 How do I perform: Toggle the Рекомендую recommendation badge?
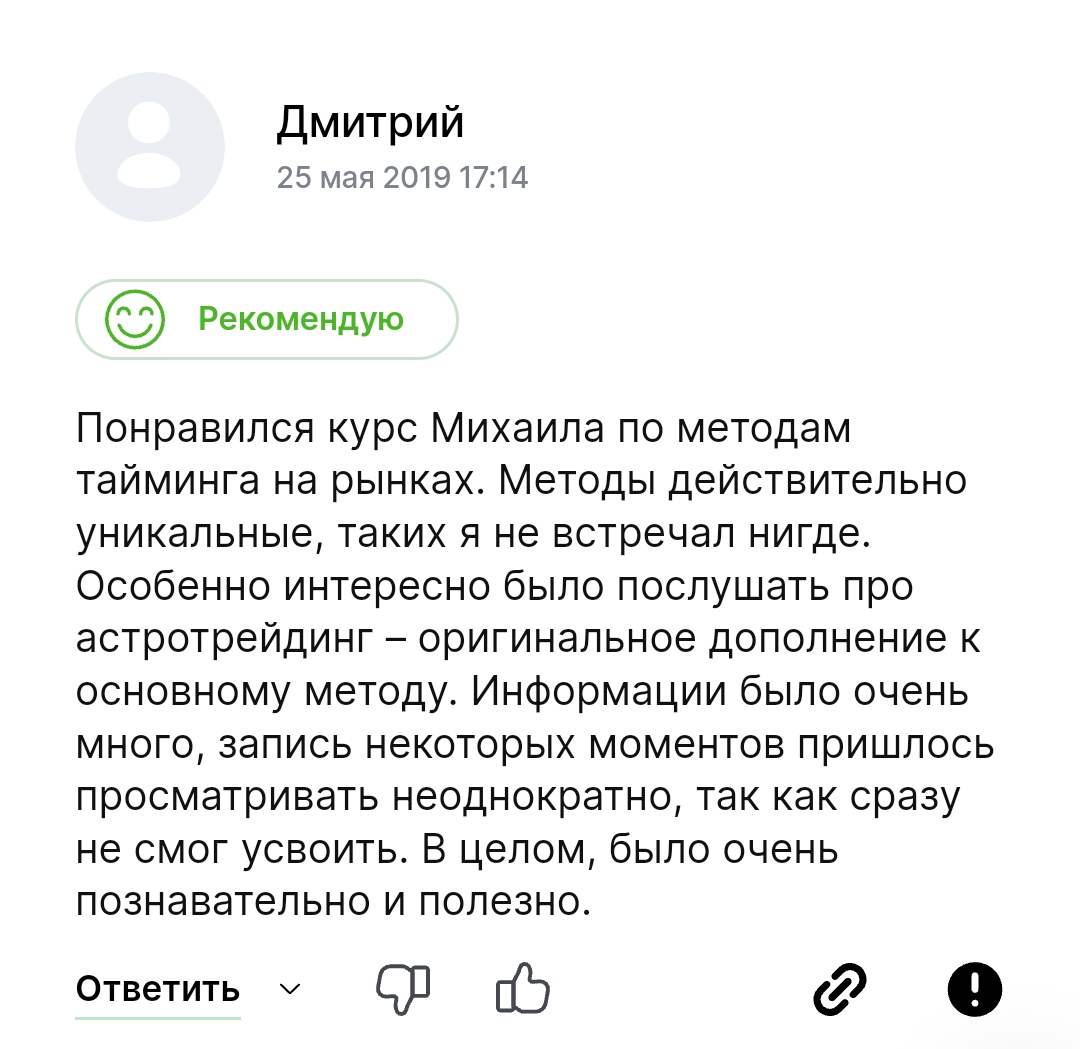266,319
